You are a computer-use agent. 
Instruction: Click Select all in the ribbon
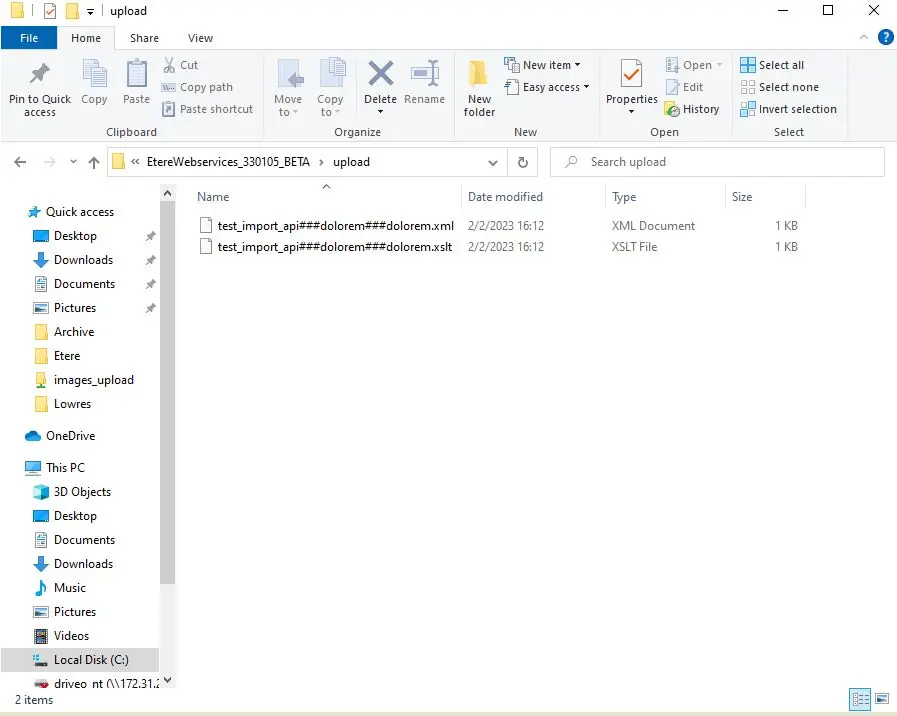(x=771, y=65)
